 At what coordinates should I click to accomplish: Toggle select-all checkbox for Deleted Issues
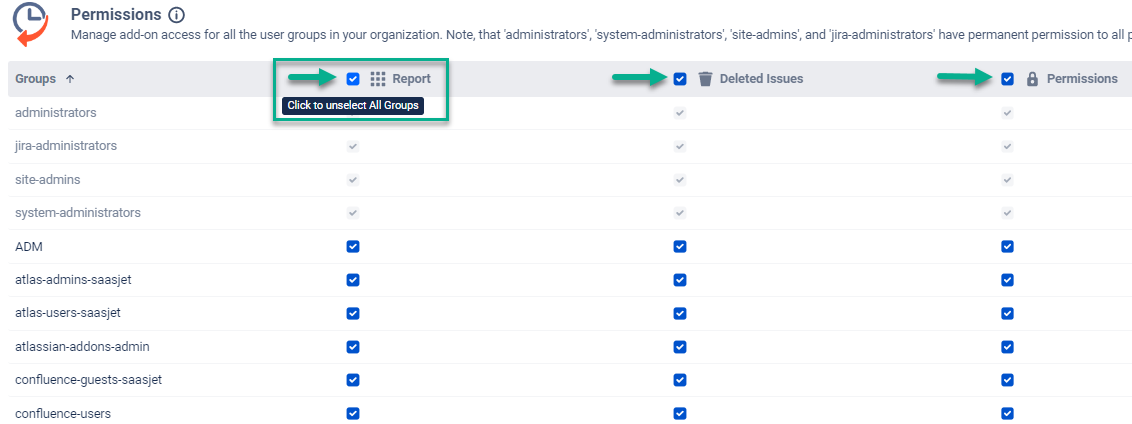[680, 79]
